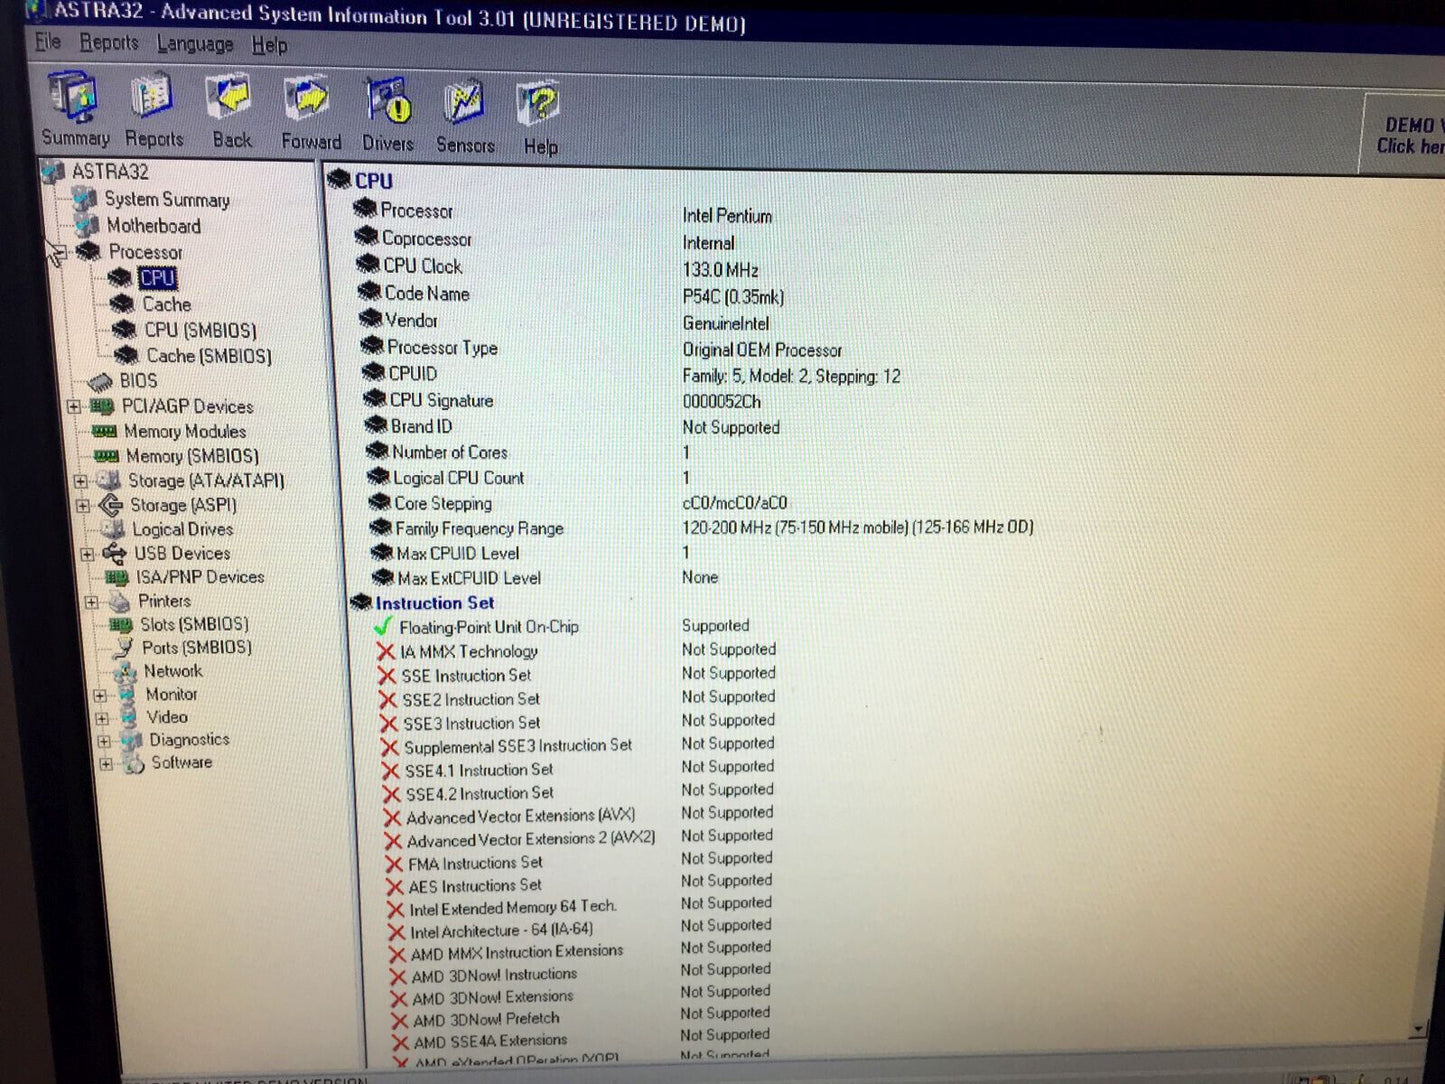Viewport: 1445px width, 1084px height.
Task: Select Memory (SMBIOS) in tree
Action: click(x=192, y=456)
